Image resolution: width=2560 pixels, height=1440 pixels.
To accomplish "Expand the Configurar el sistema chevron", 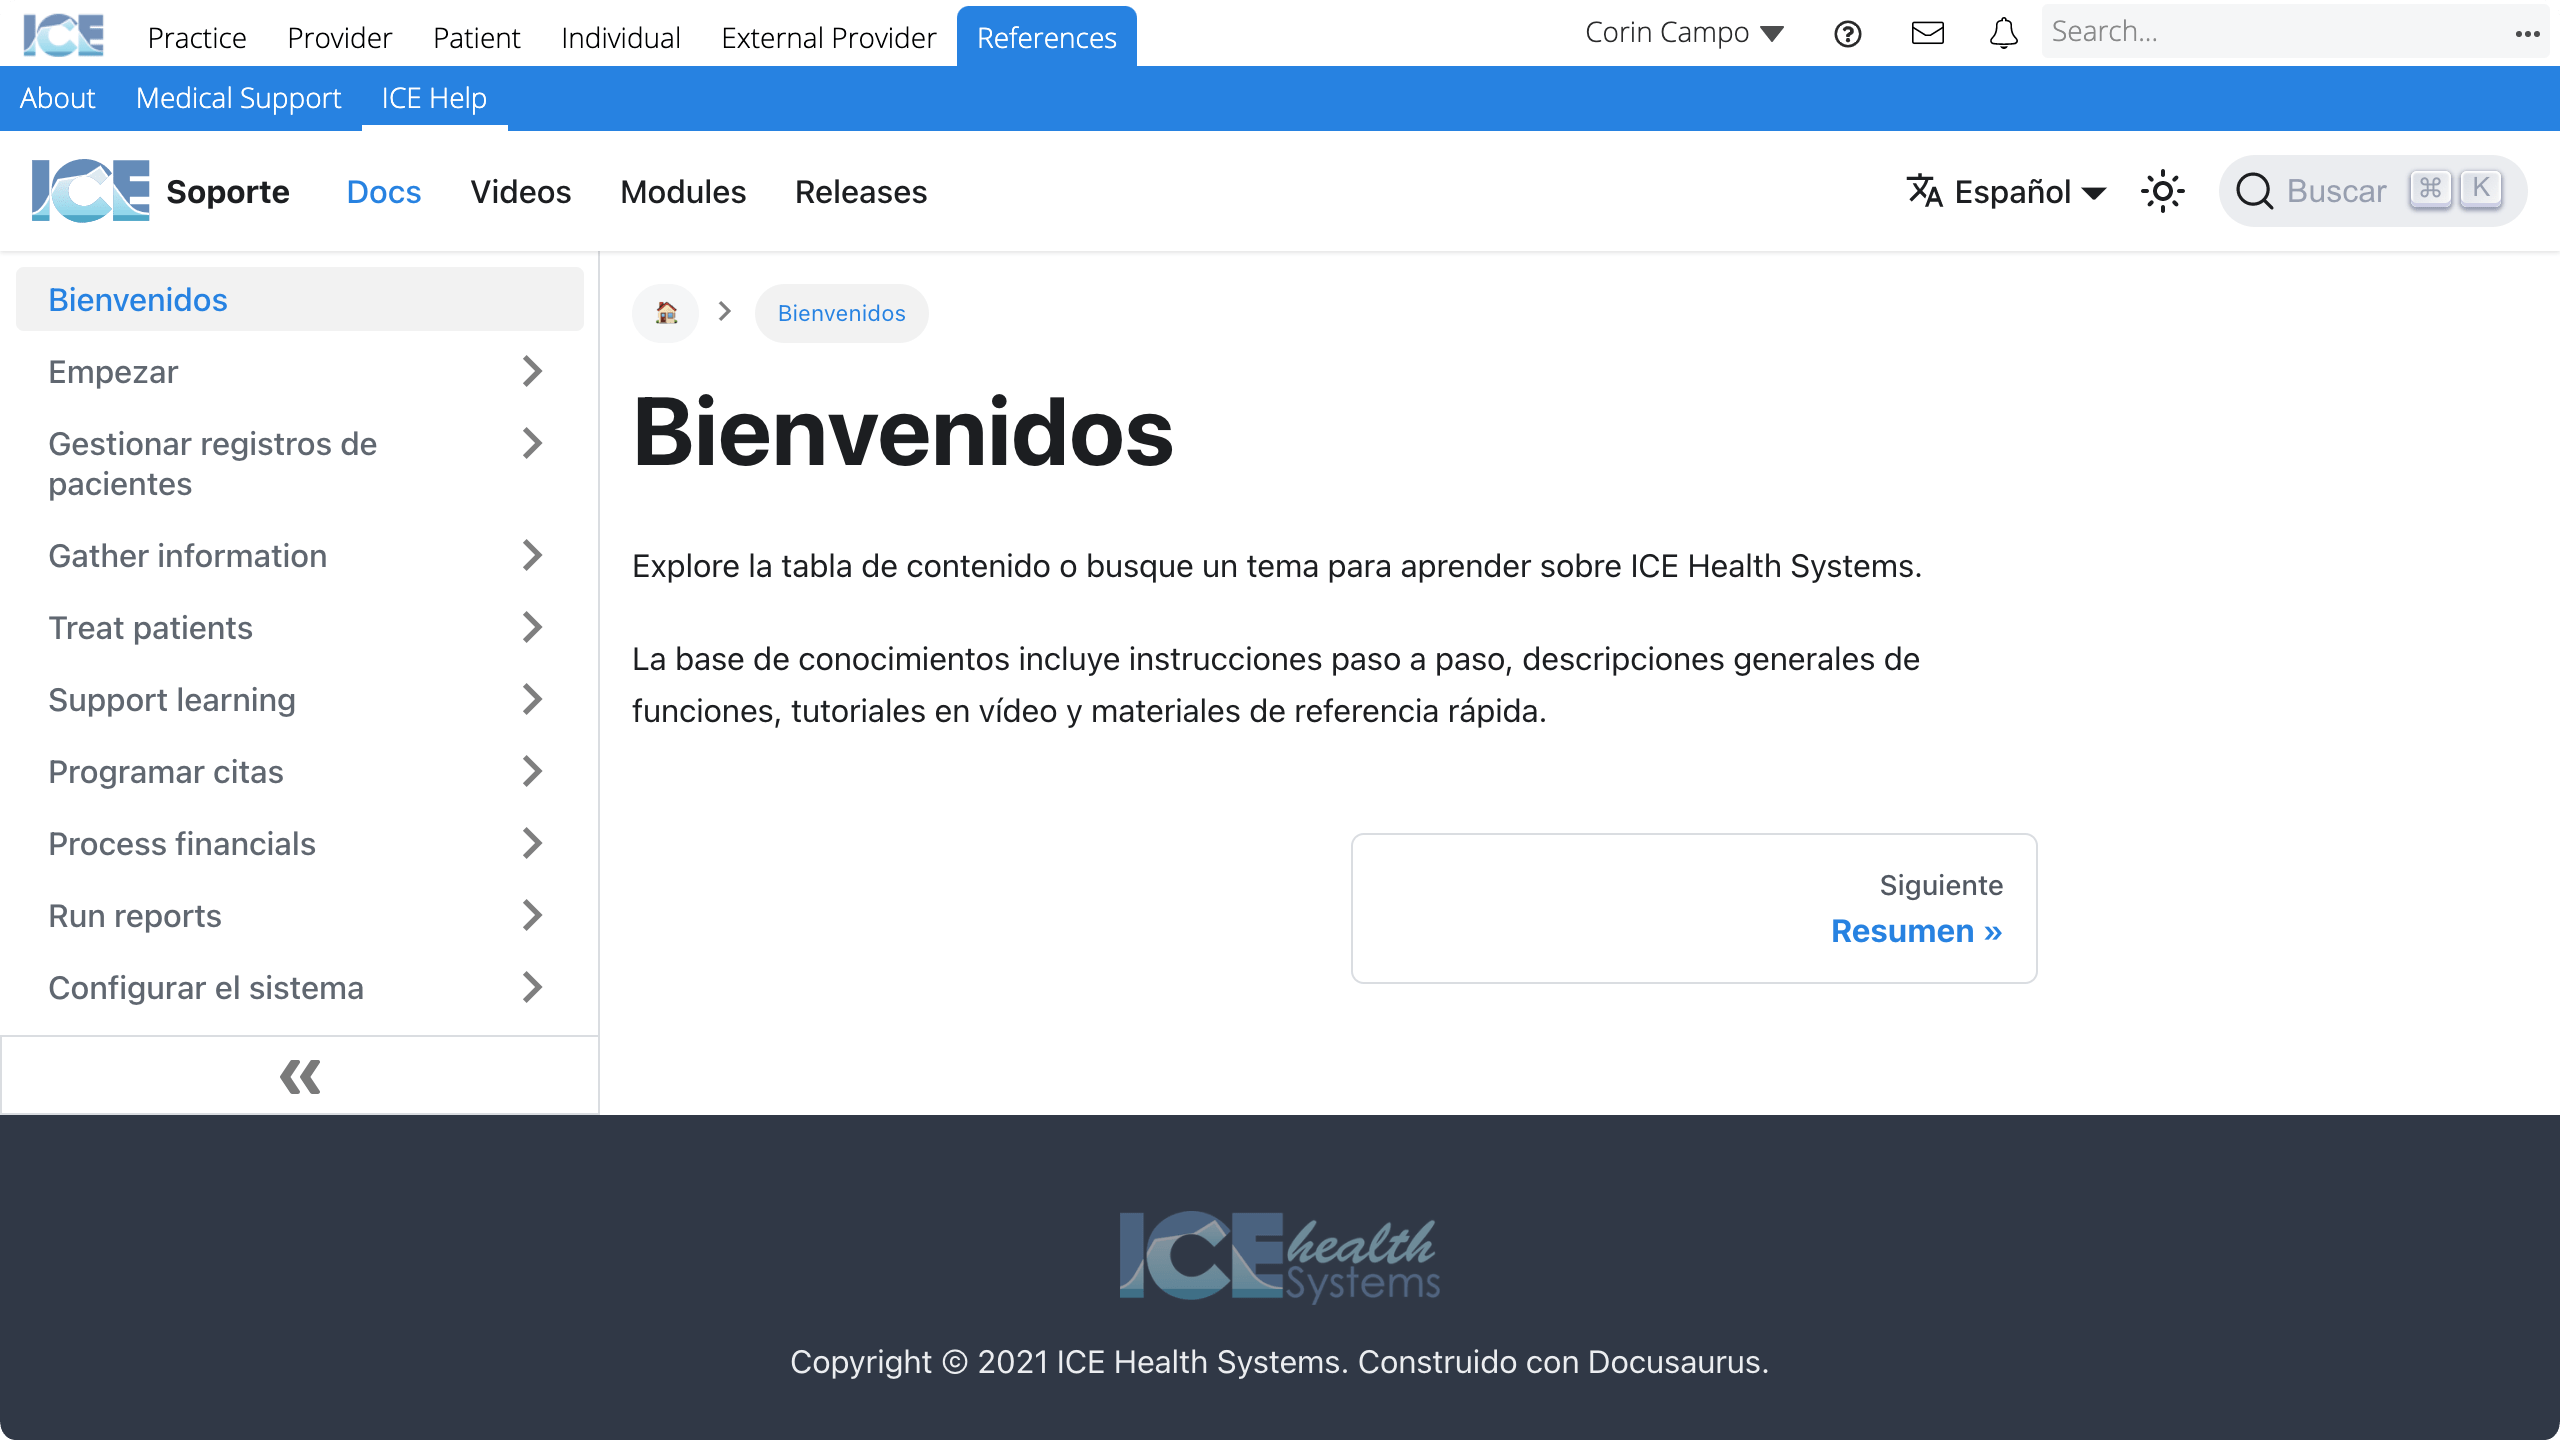I will pyautogui.click(x=532, y=987).
